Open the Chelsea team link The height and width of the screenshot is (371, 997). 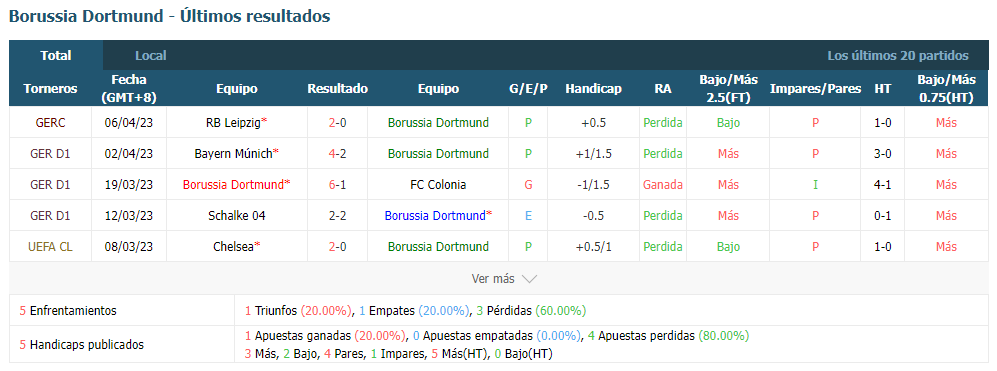click(233, 246)
